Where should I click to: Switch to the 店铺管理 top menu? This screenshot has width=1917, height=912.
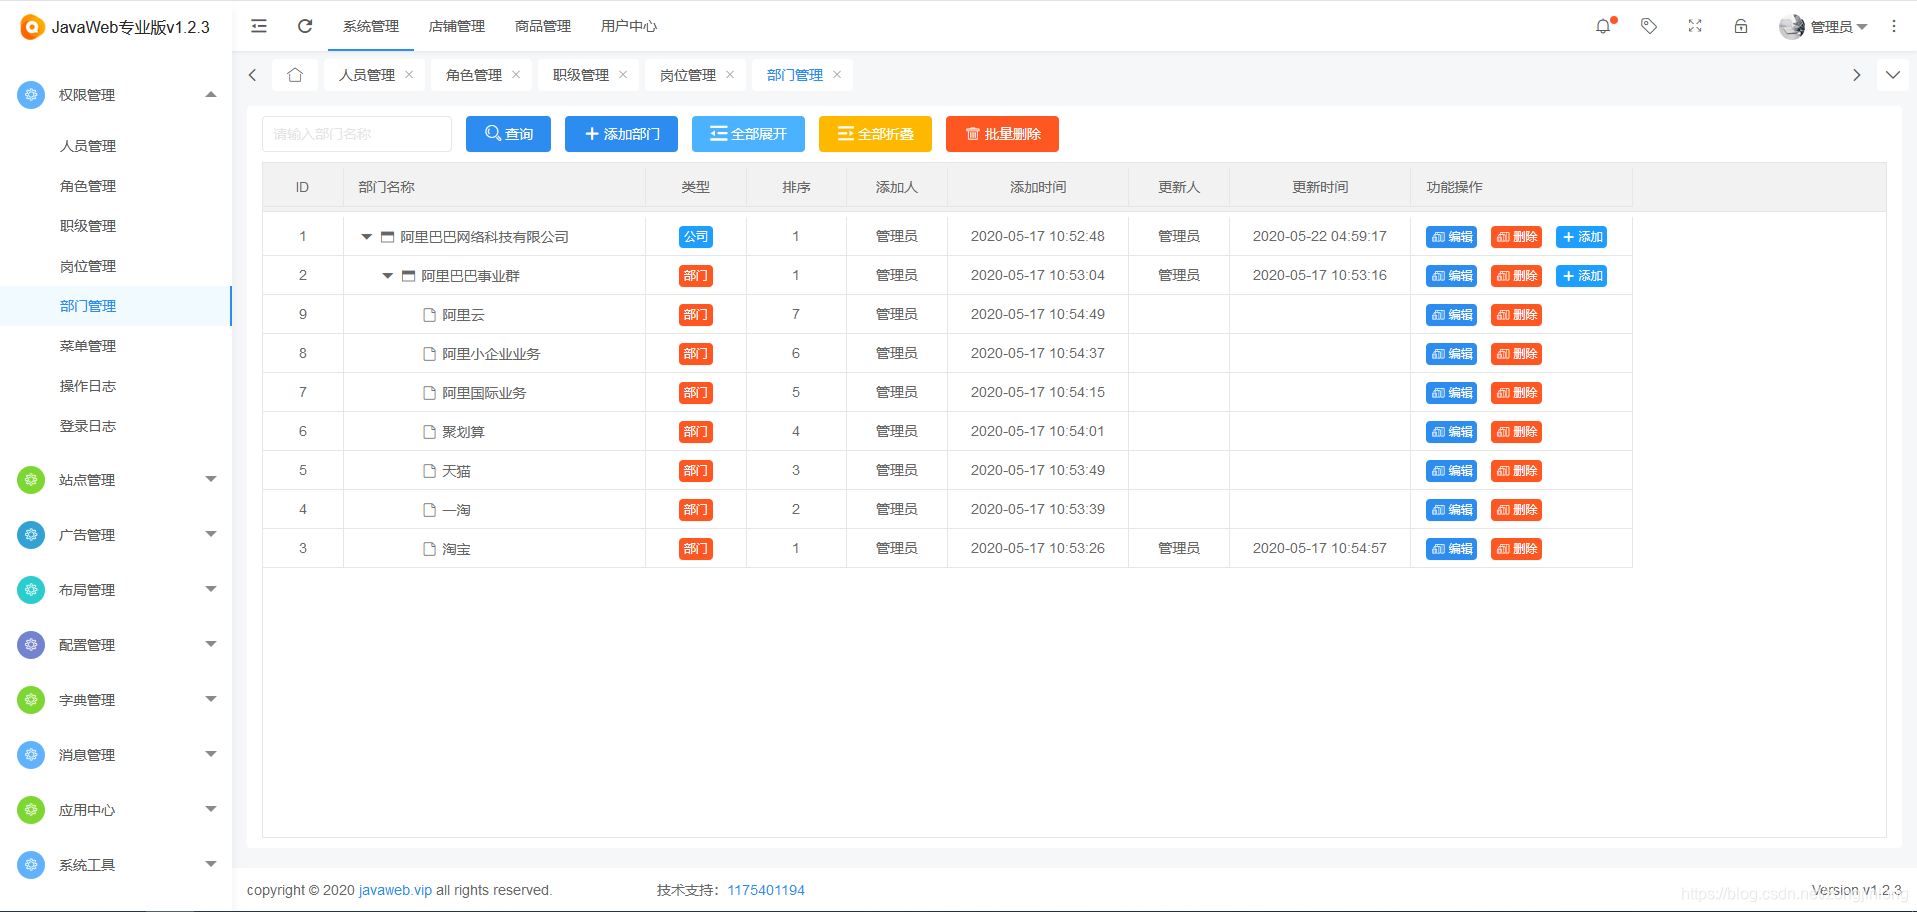(x=457, y=26)
